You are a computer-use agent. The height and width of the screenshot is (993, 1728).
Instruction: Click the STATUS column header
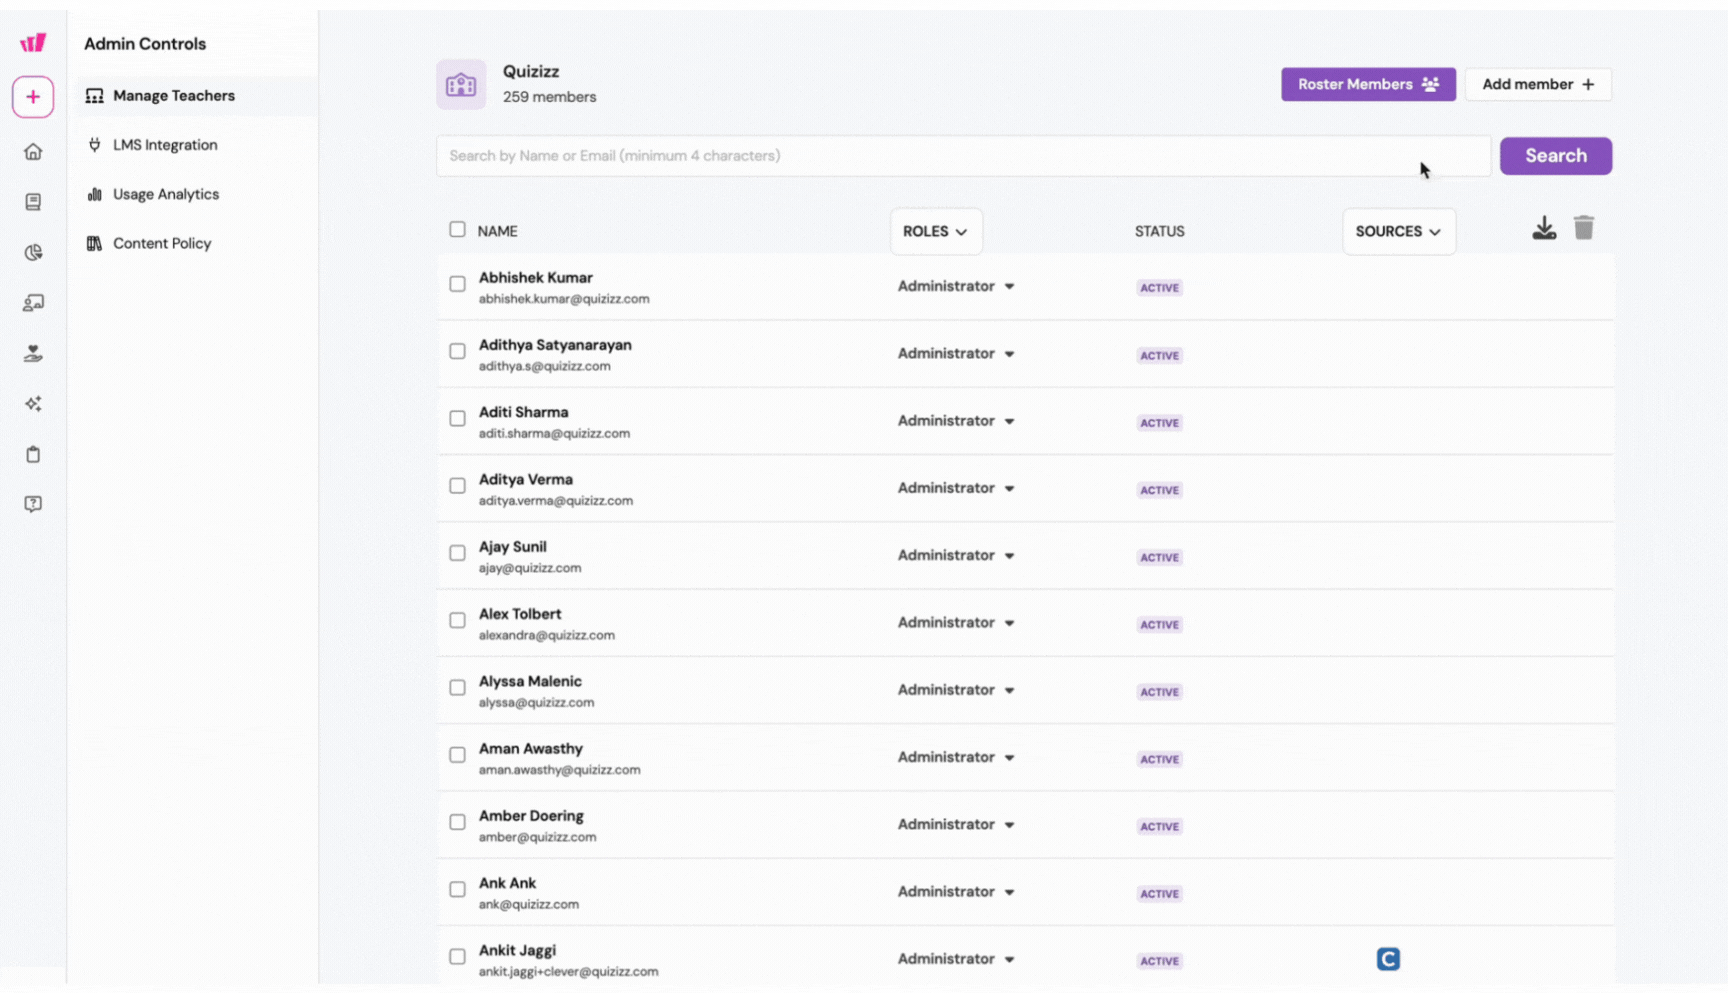[1160, 231]
